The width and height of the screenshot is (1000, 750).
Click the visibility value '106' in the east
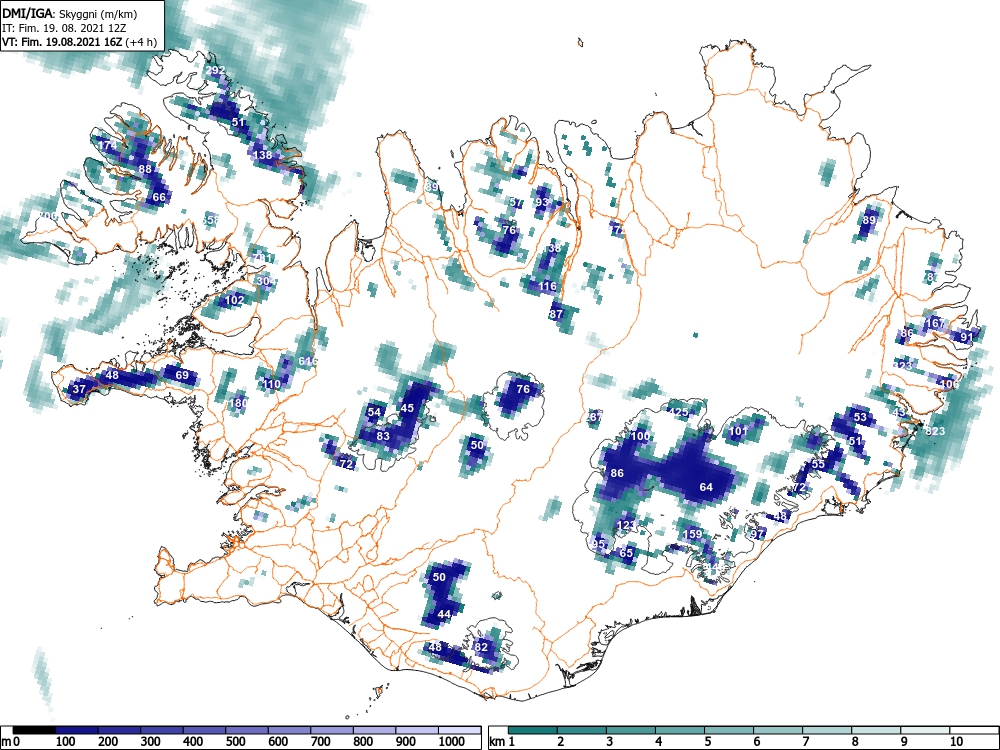949,384
